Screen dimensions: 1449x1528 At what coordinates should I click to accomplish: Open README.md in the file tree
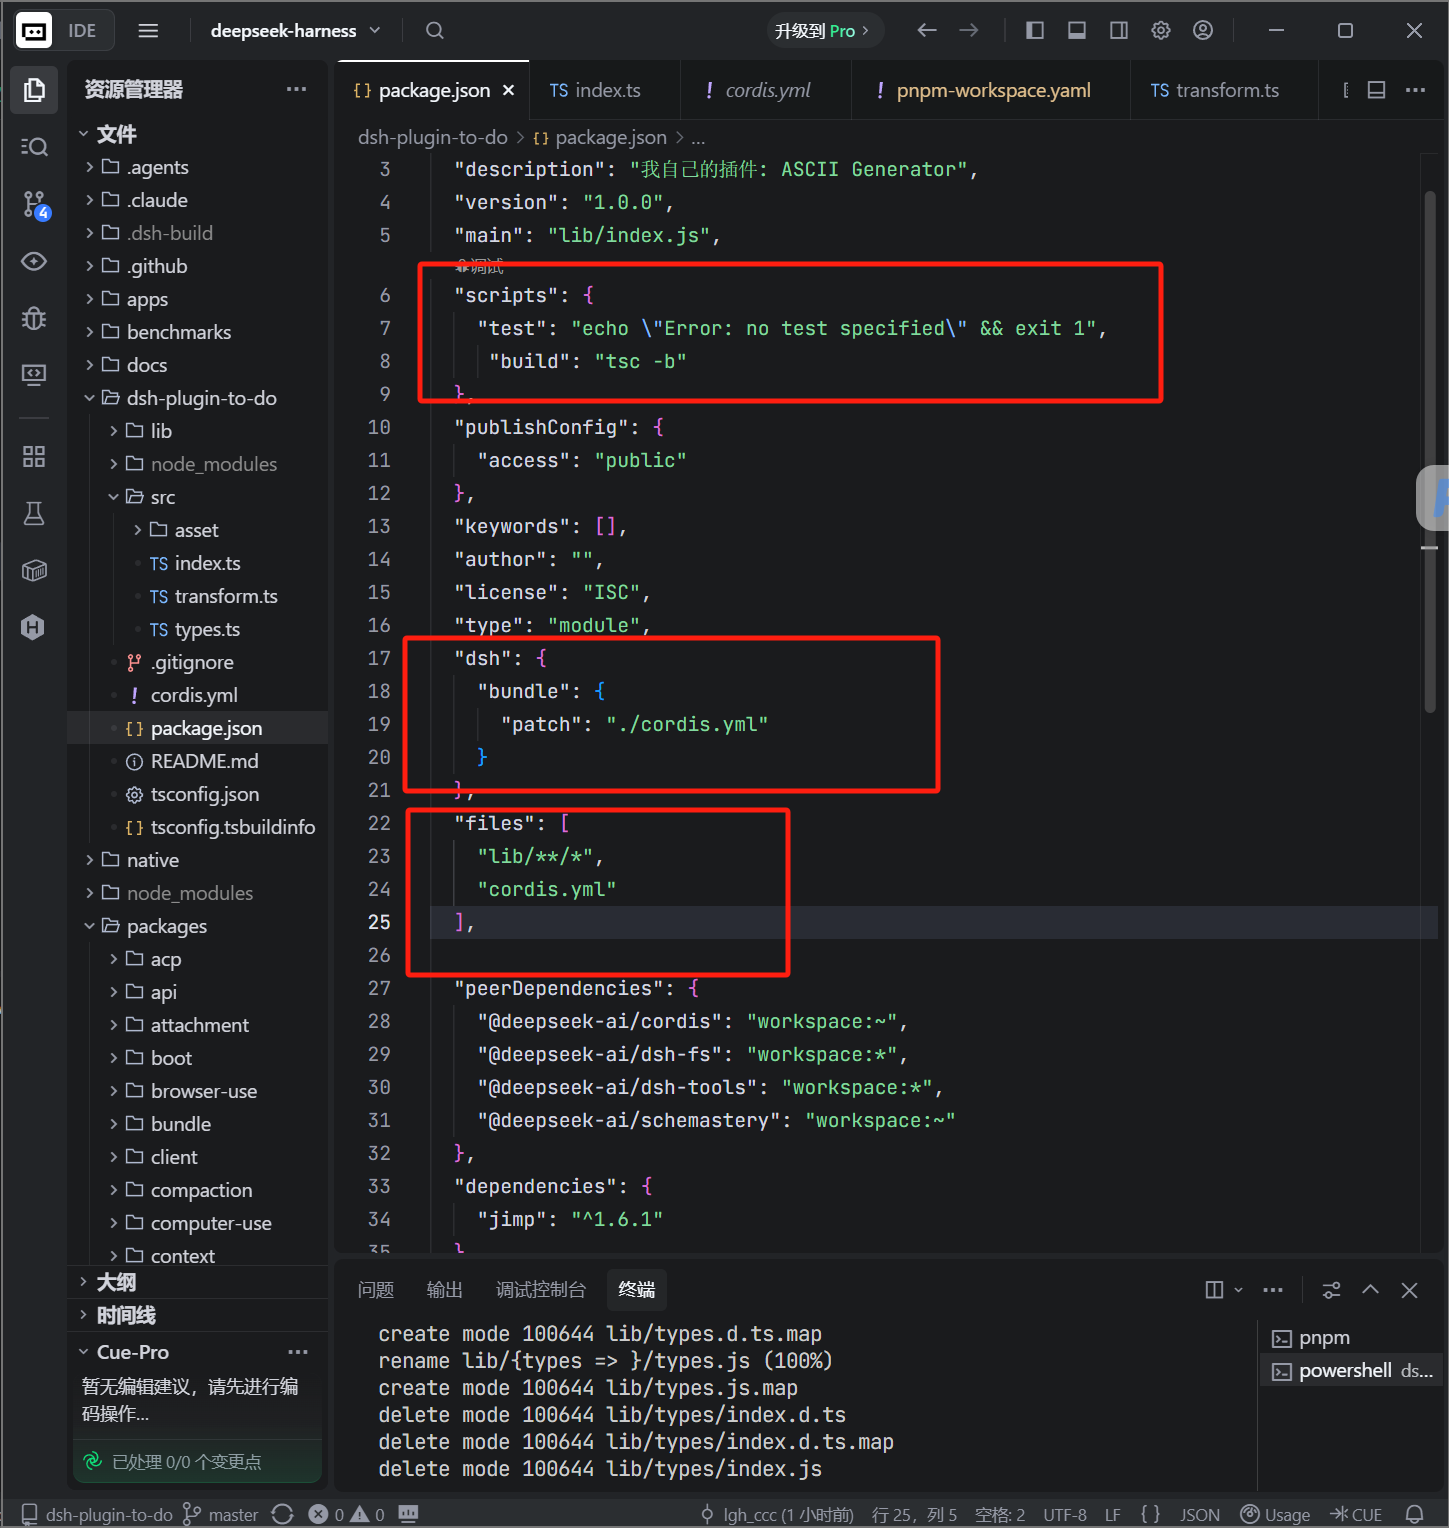[x=204, y=761]
